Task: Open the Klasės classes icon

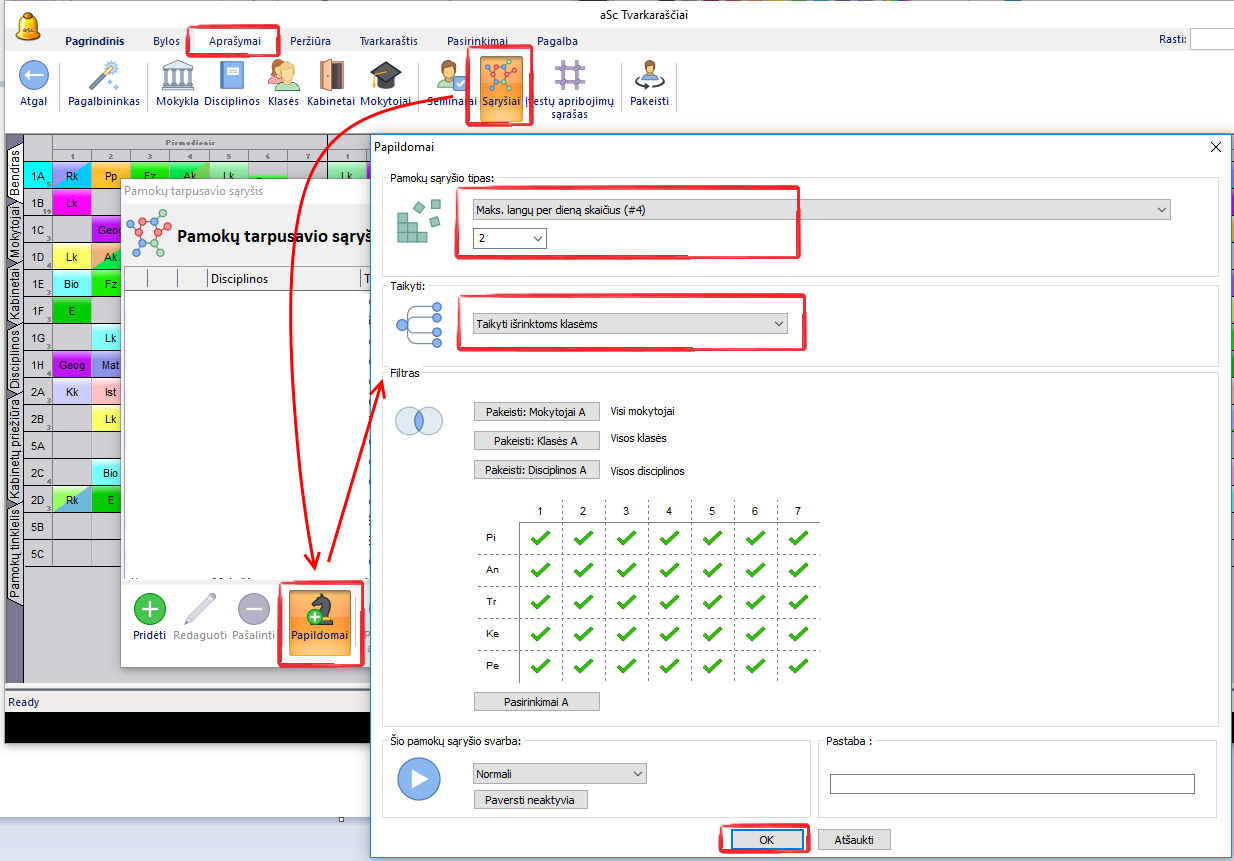Action: coord(283,77)
